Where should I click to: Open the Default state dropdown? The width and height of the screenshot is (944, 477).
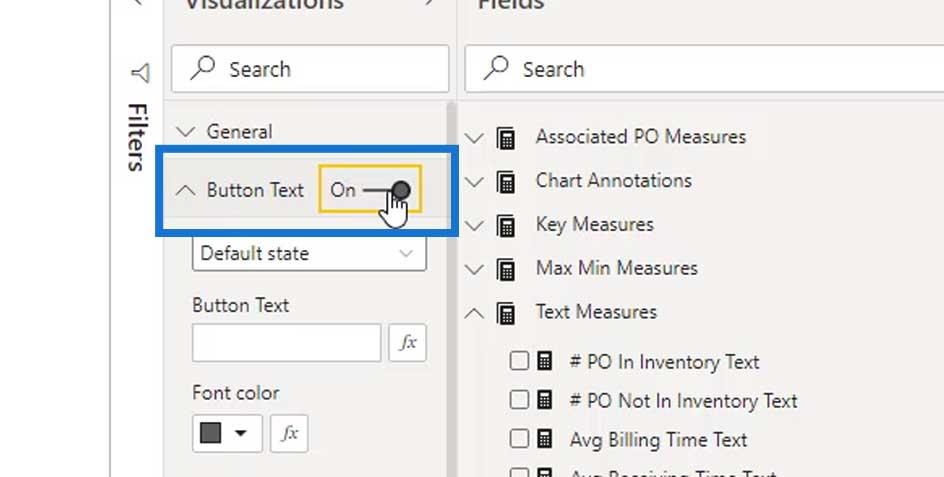[308, 253]
